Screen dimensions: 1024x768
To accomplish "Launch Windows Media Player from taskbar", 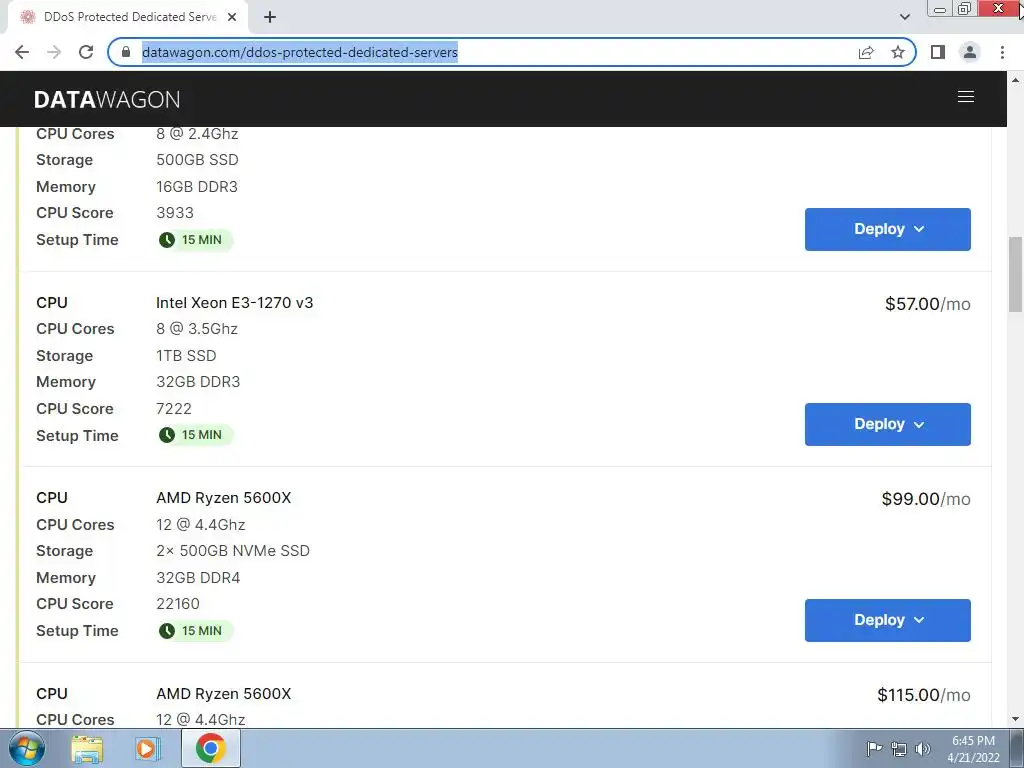I will pyautogui.click(x=148, y=749).
